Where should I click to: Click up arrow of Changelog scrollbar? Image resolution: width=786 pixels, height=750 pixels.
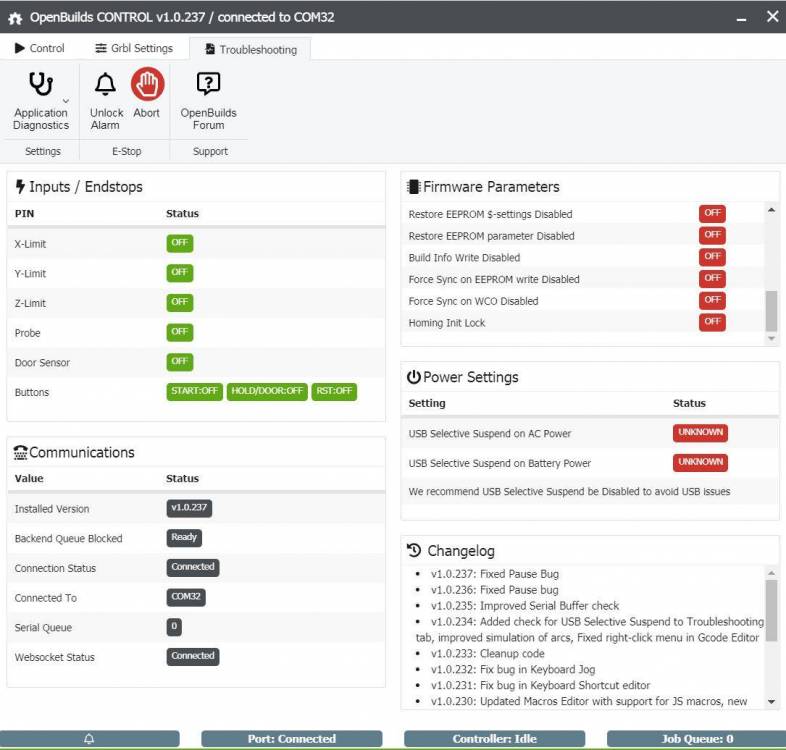pos(771,573)
